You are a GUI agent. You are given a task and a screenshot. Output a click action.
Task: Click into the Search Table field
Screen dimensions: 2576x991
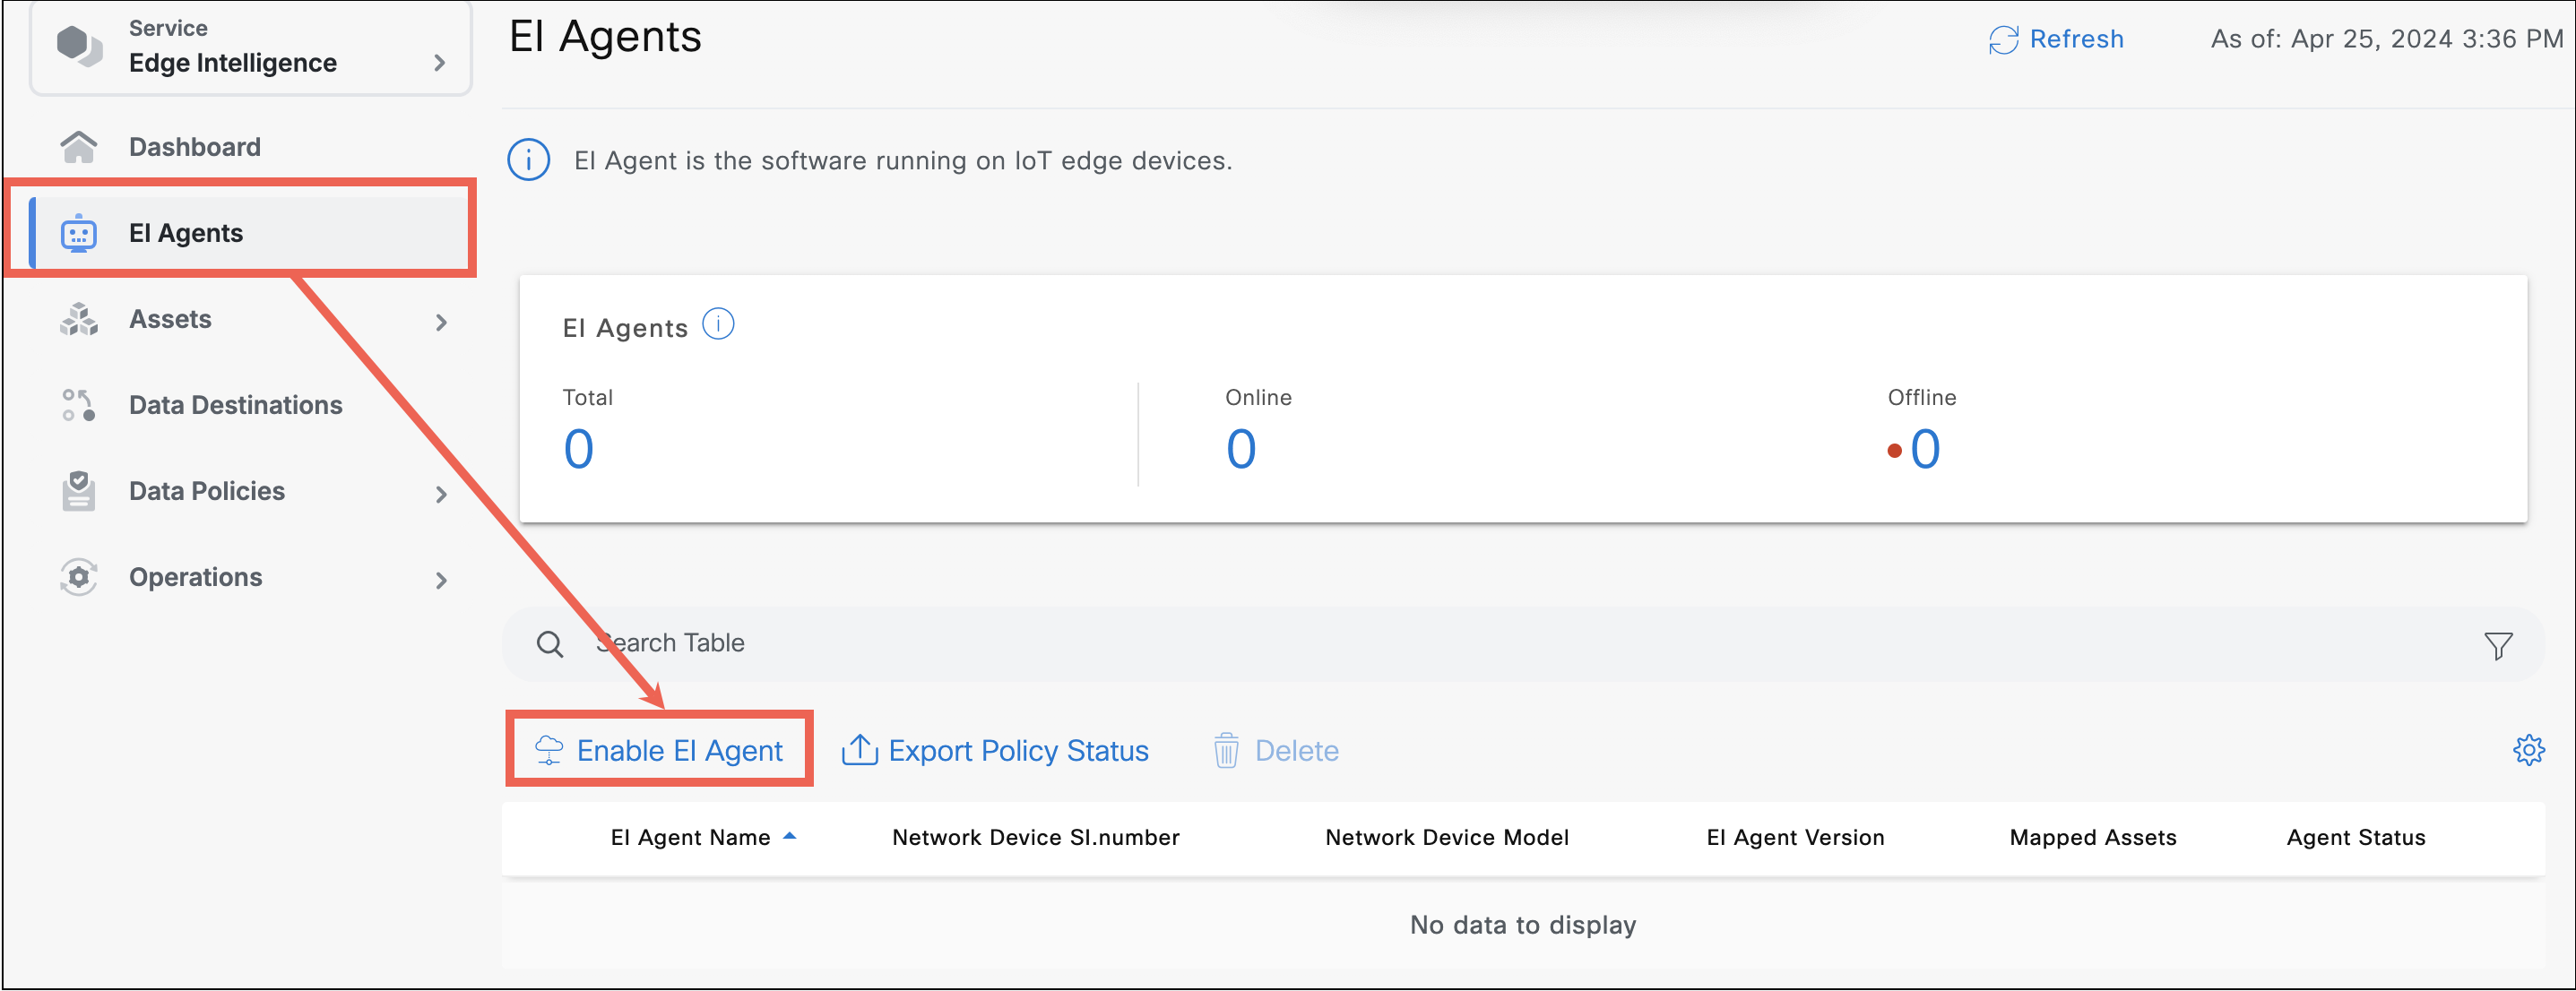(1523, 644)
